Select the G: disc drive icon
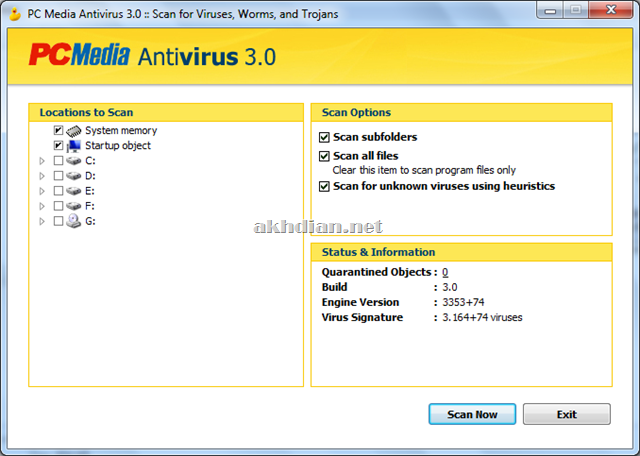This screenshot has width=640, height=456. [x=74, y=221]
